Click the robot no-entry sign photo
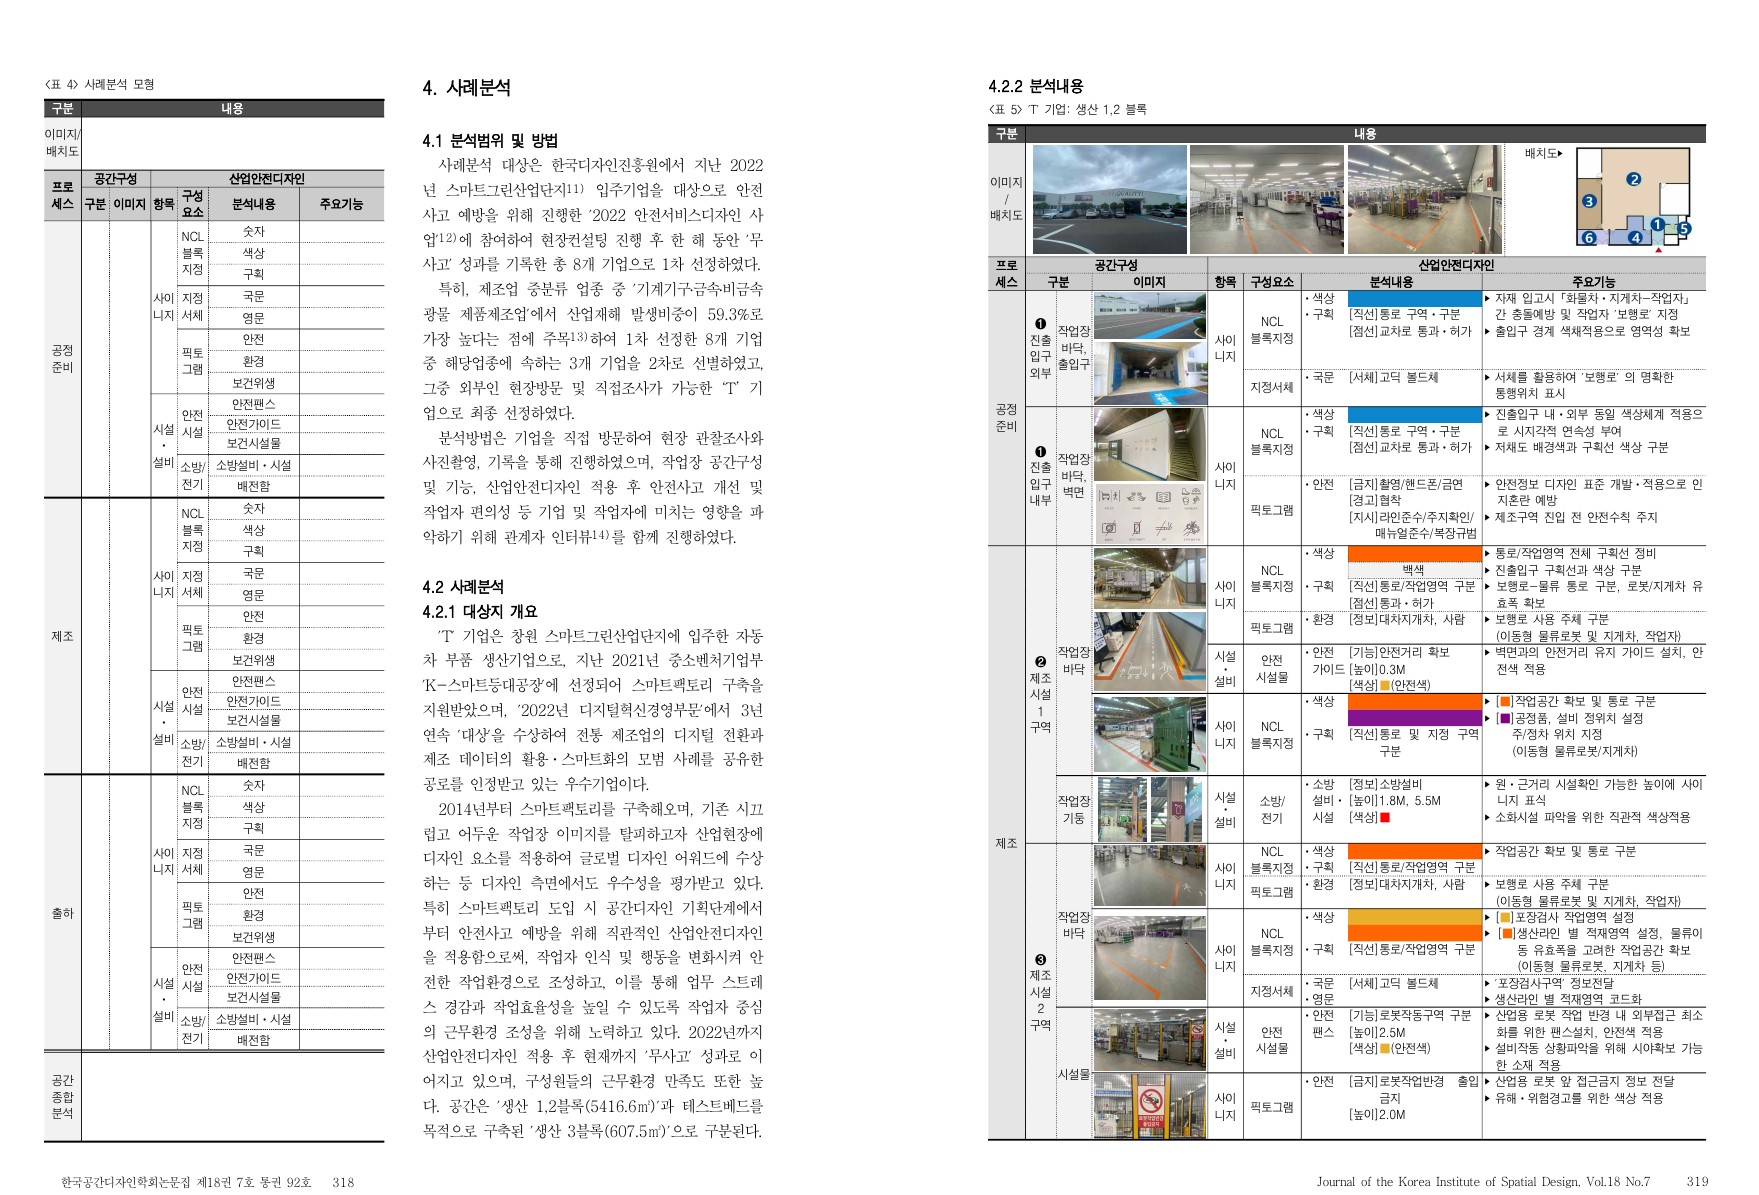This screenshot has width=1759, height=1195. pos(1148,1107)
